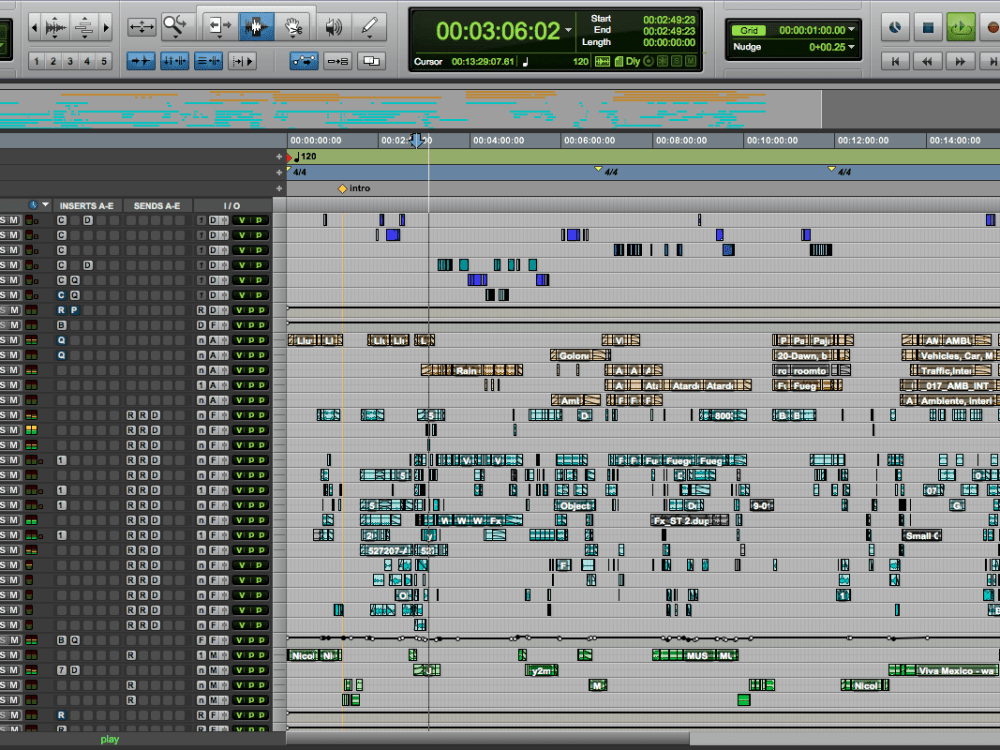
Task: Open the main counter format dropdown
Action: (x=568, y=30)
